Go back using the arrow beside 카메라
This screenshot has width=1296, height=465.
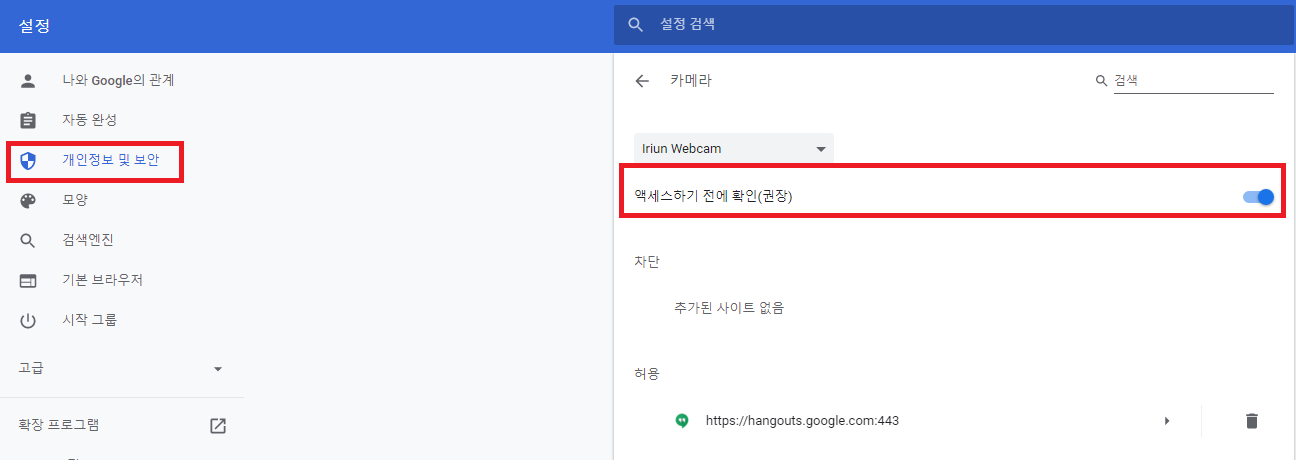(642, 81)
